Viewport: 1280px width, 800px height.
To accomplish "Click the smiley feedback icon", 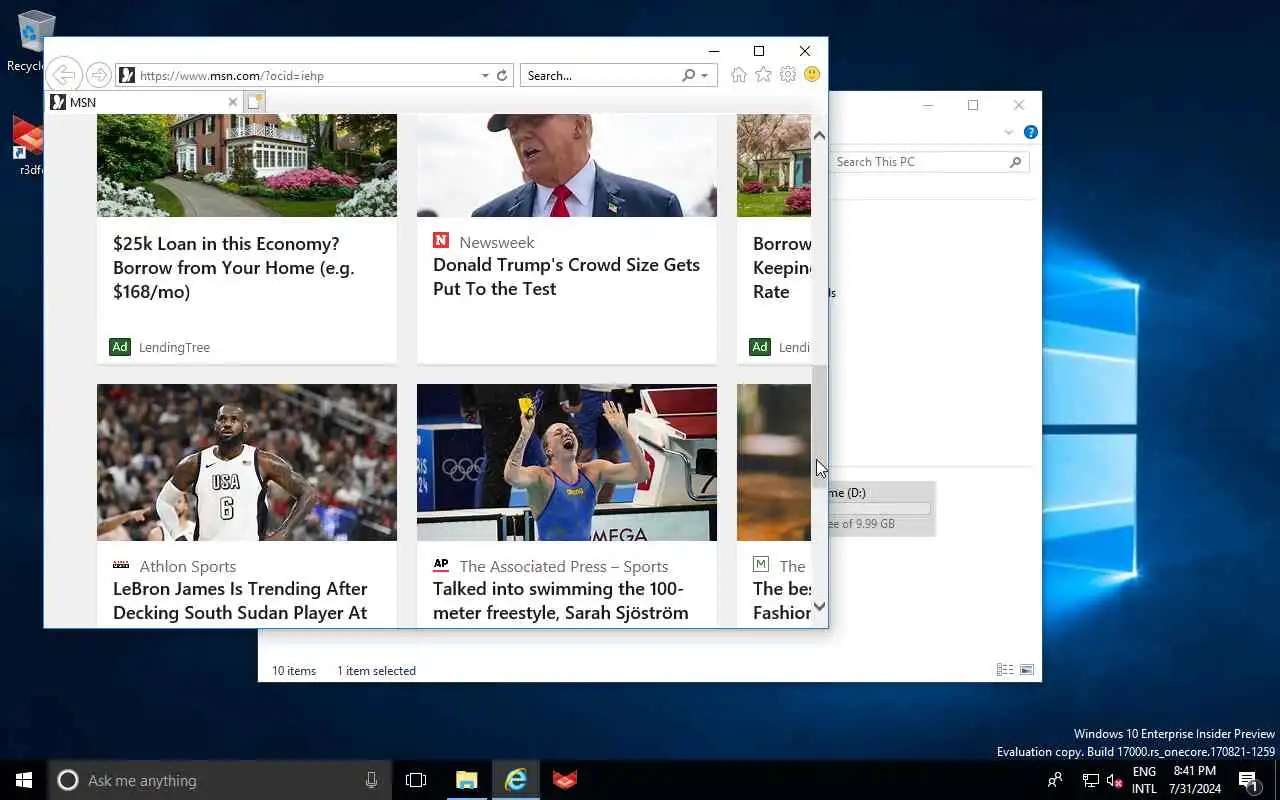I will [812, 75].
